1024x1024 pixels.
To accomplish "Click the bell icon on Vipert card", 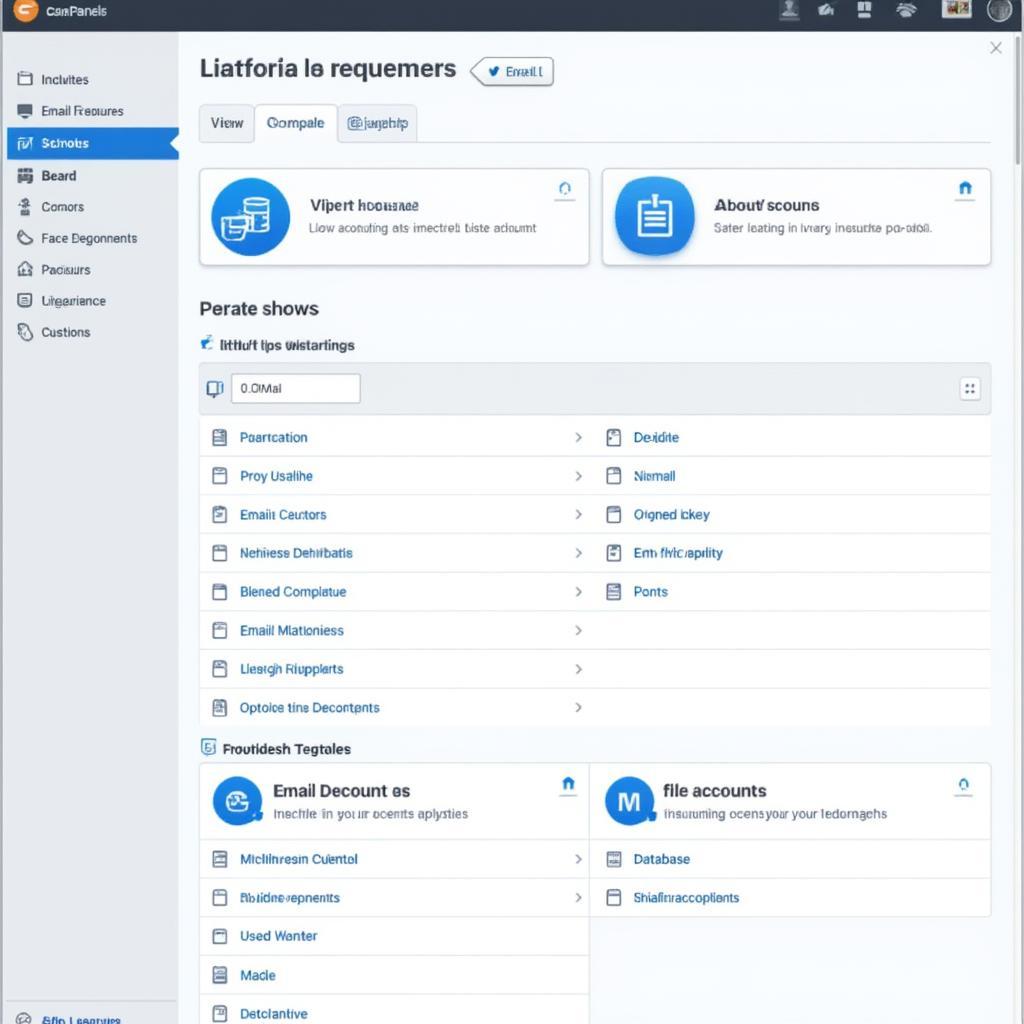I will click(565, 189).
